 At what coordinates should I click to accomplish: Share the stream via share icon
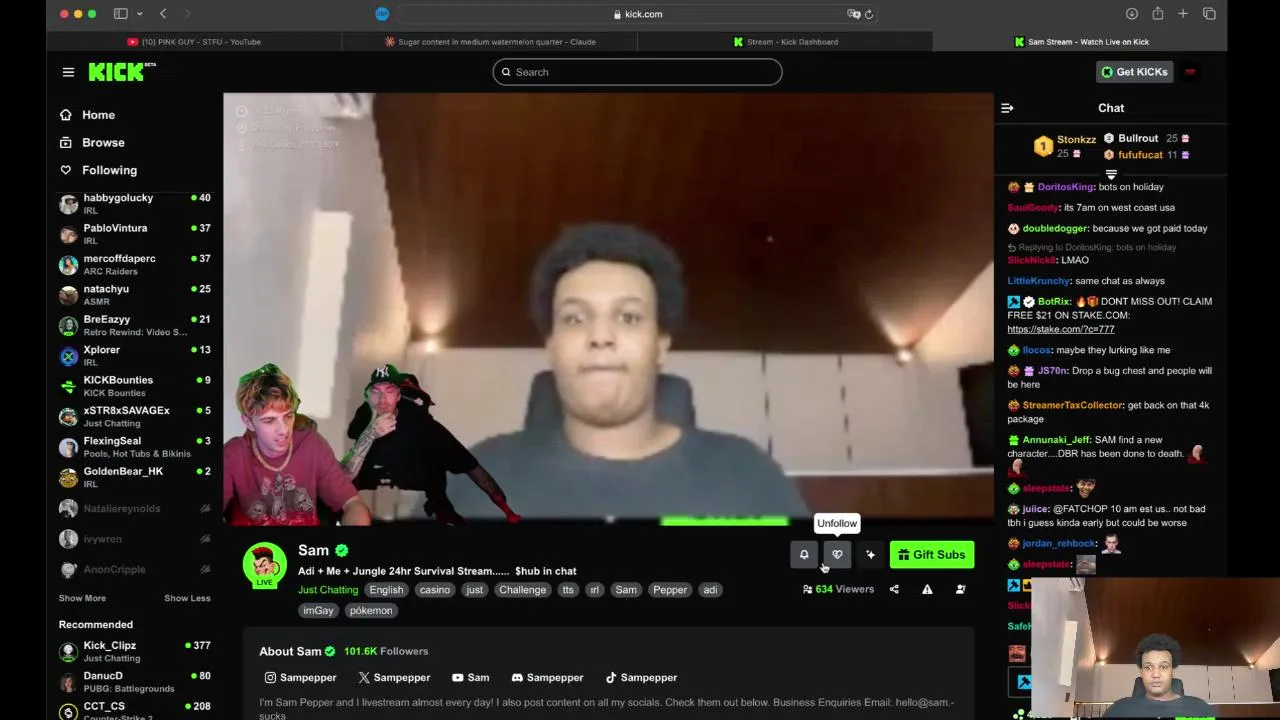point(894,589)
